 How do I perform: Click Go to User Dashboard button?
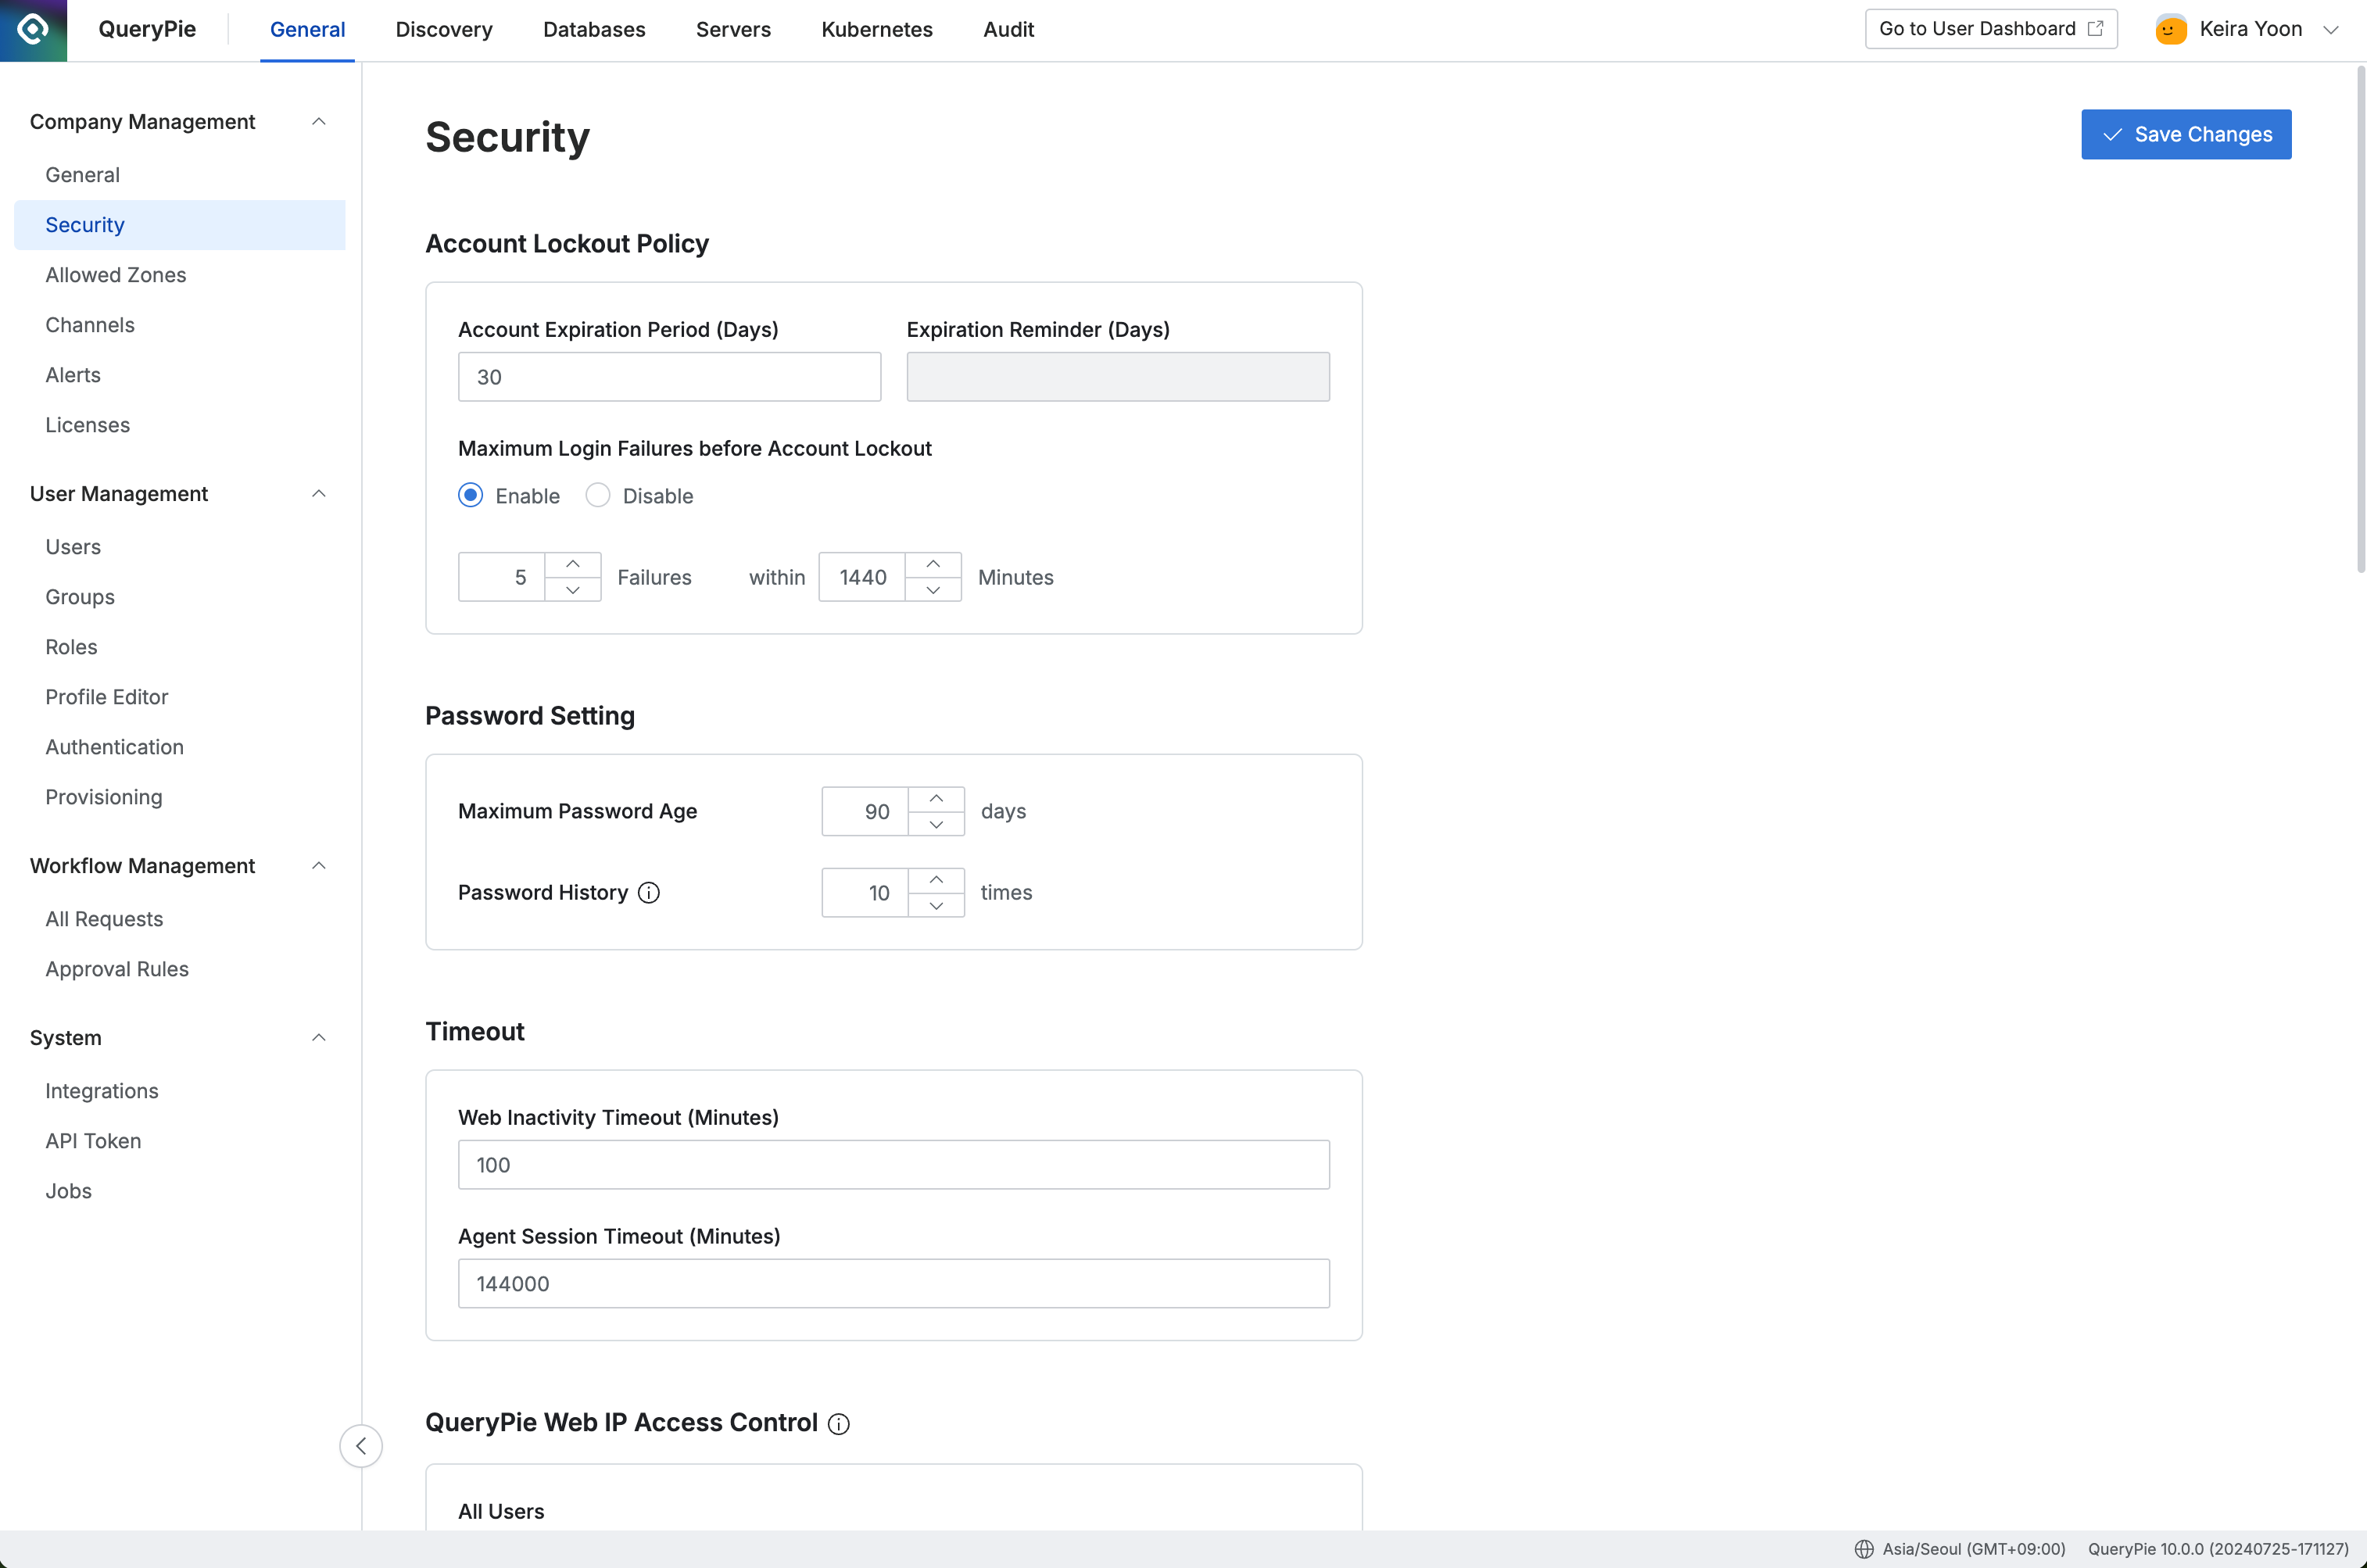pos(1991,28)
